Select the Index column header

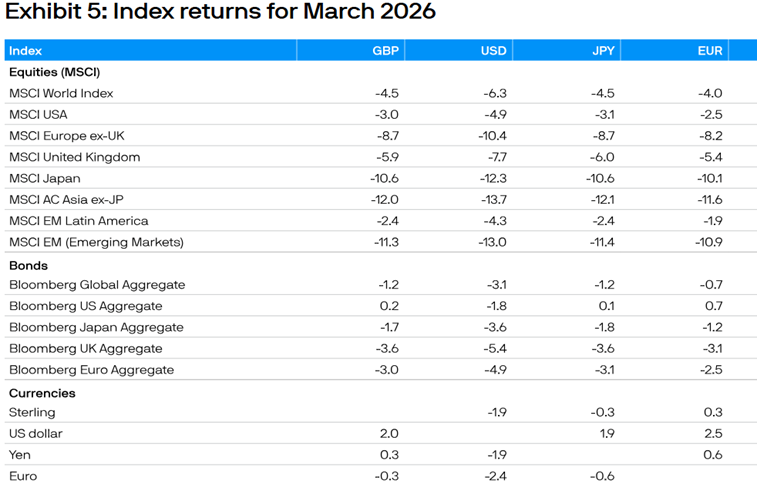[x=26, y=50]
